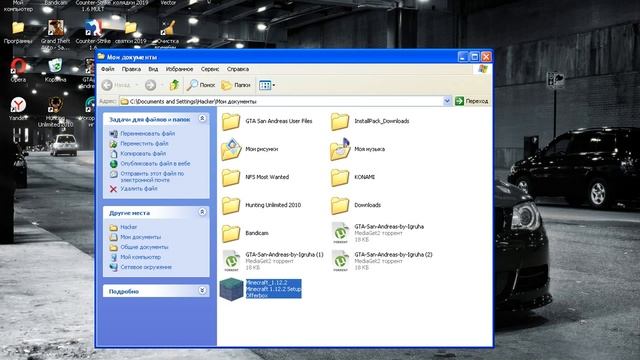640x360 pixels.
Task: Click the Переход go button
Action: click(x=471, y=101)
